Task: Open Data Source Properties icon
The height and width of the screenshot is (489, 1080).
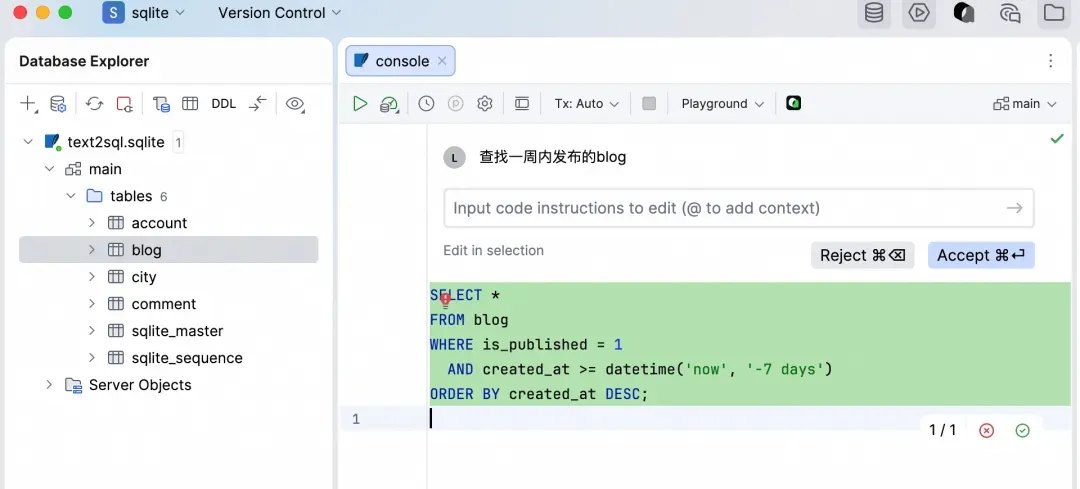Action: point(58,104)
